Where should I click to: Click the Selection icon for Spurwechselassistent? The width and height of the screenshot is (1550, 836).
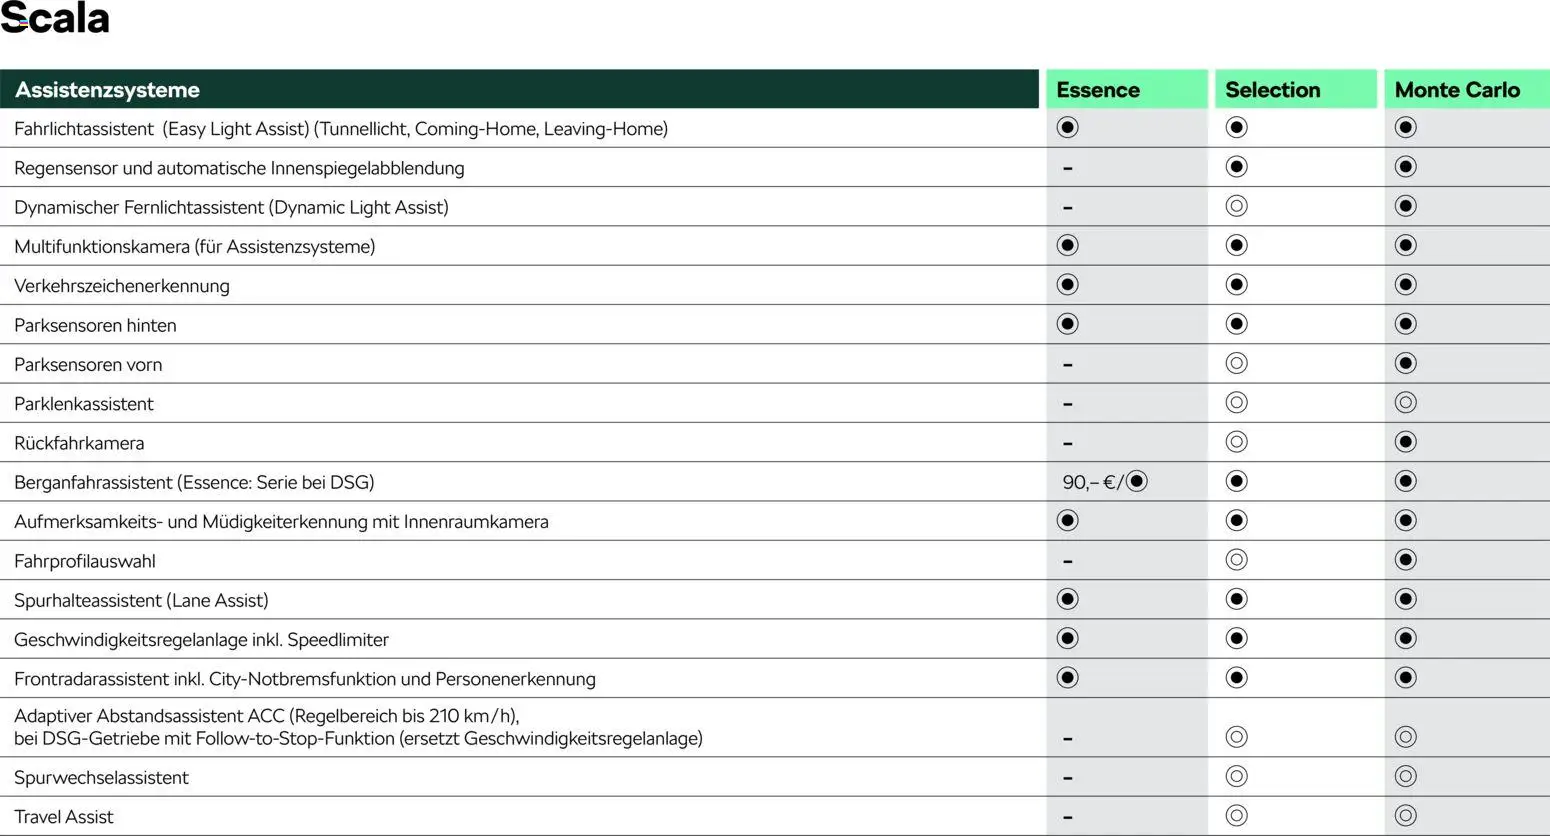[1236, 776]
